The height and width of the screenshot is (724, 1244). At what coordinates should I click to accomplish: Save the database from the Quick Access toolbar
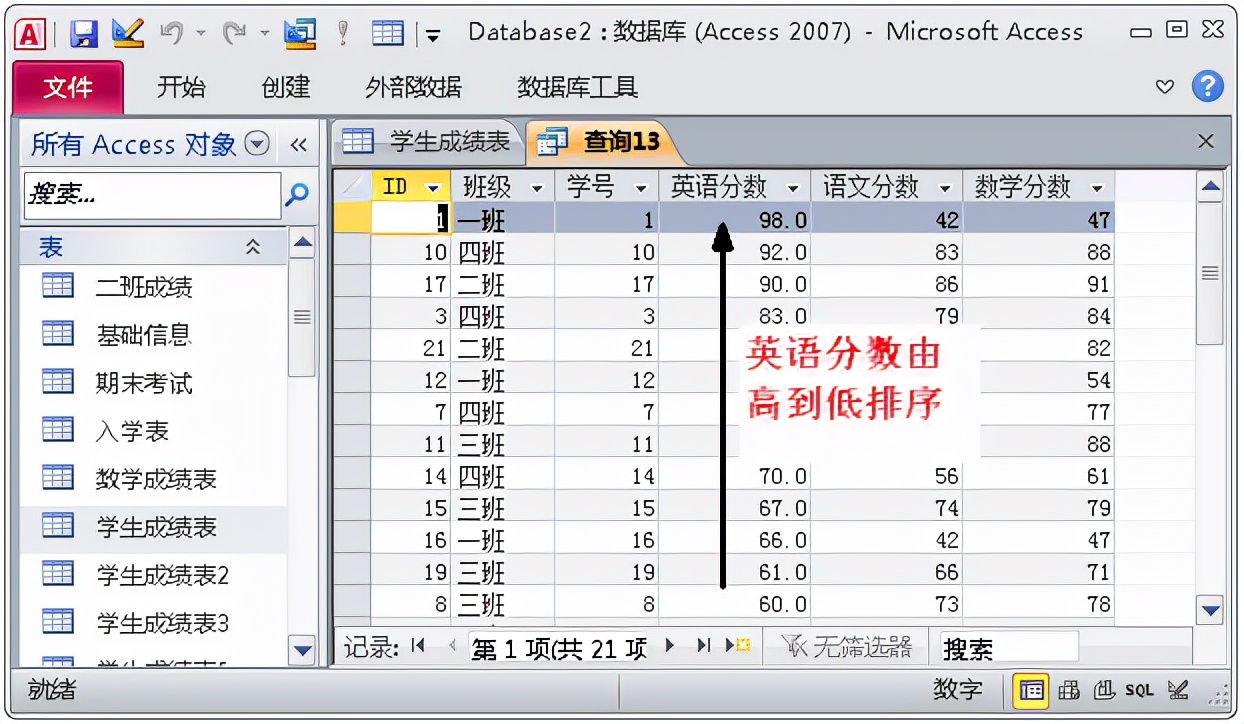click(x=84, y=31)
